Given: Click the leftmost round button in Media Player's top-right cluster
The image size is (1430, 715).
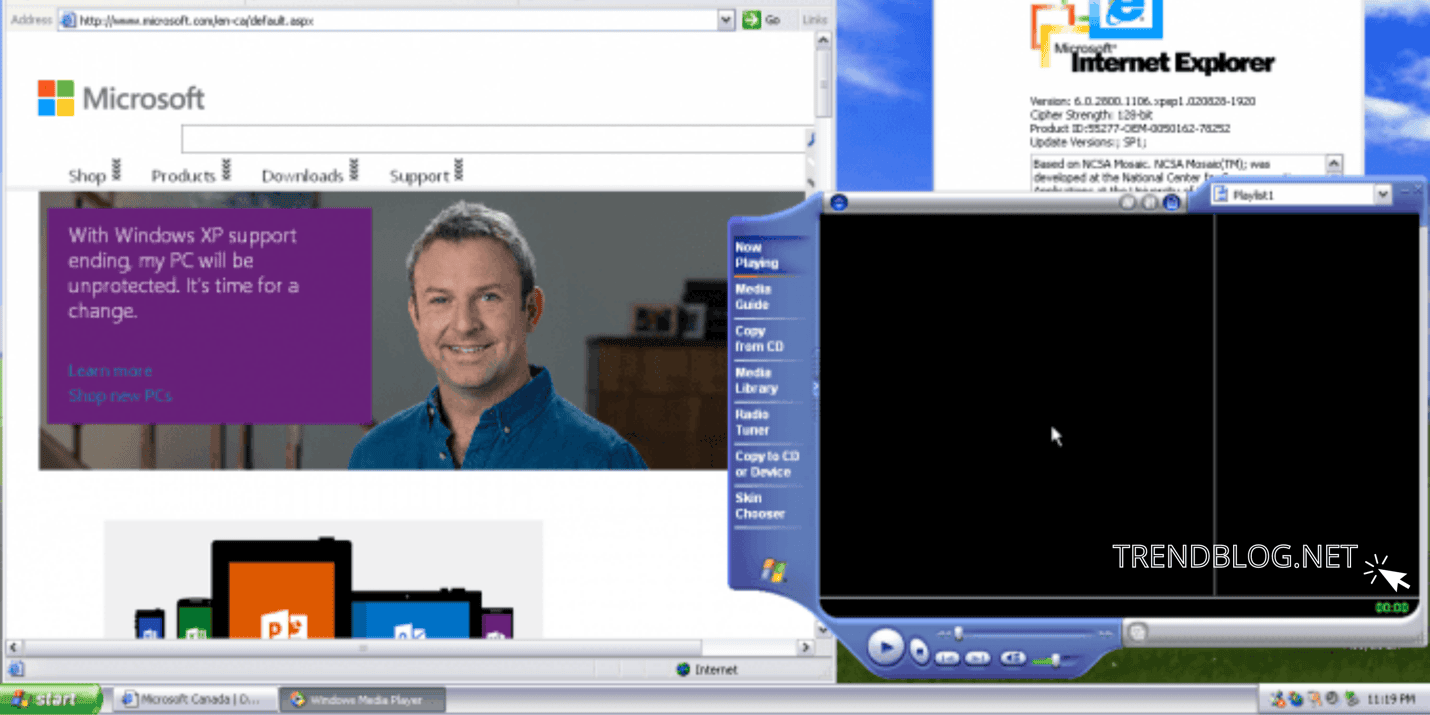Looking at the screenshot, I should tap(1128, 203).
